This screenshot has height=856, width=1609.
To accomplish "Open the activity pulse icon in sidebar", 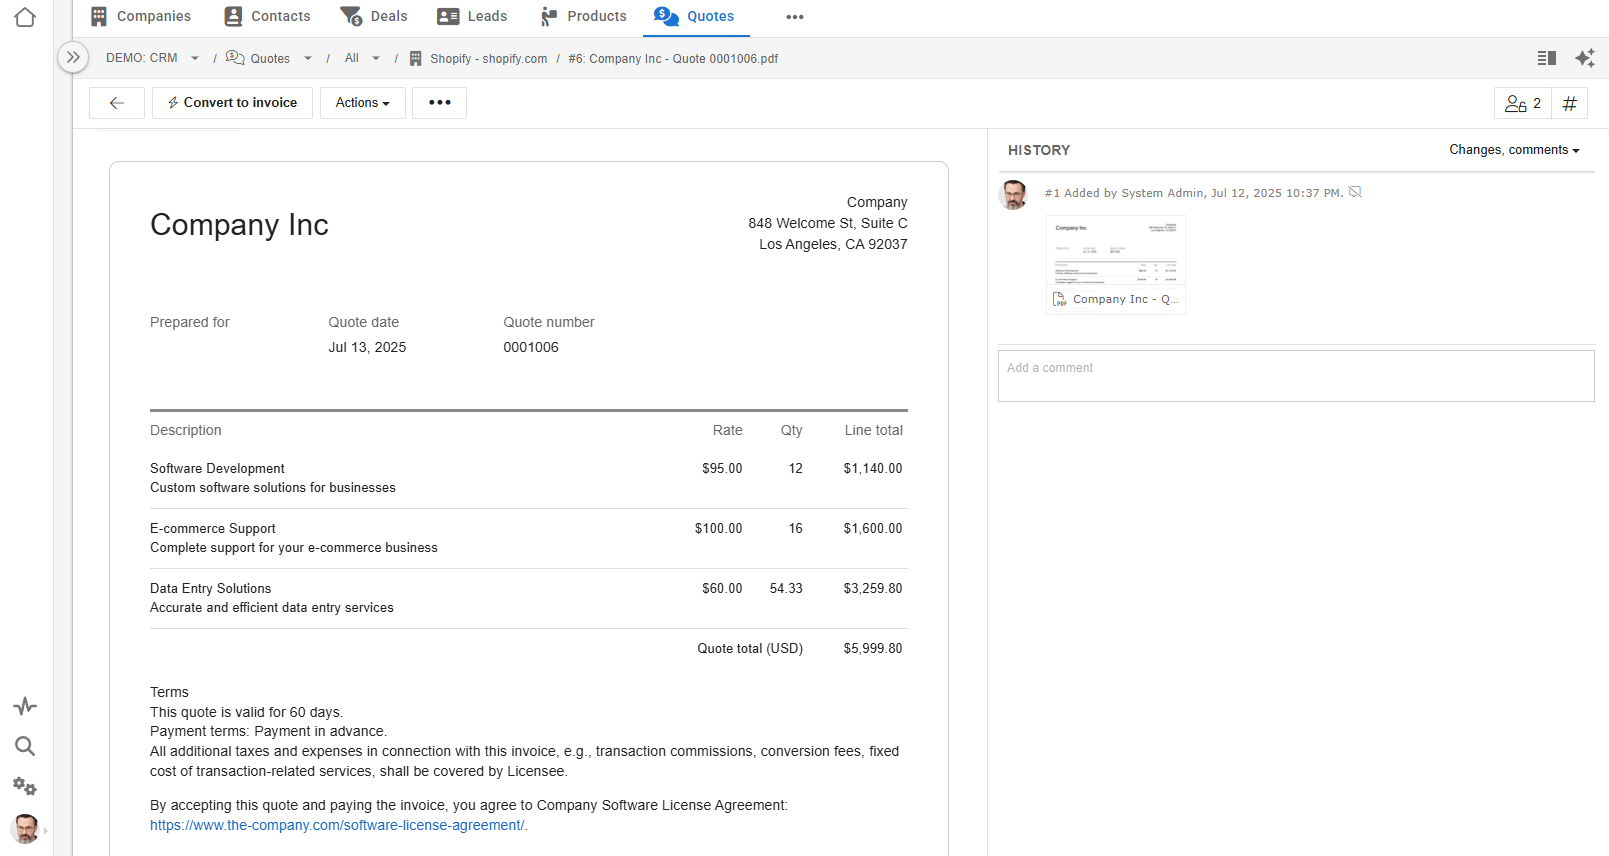I will click(25, 706).
